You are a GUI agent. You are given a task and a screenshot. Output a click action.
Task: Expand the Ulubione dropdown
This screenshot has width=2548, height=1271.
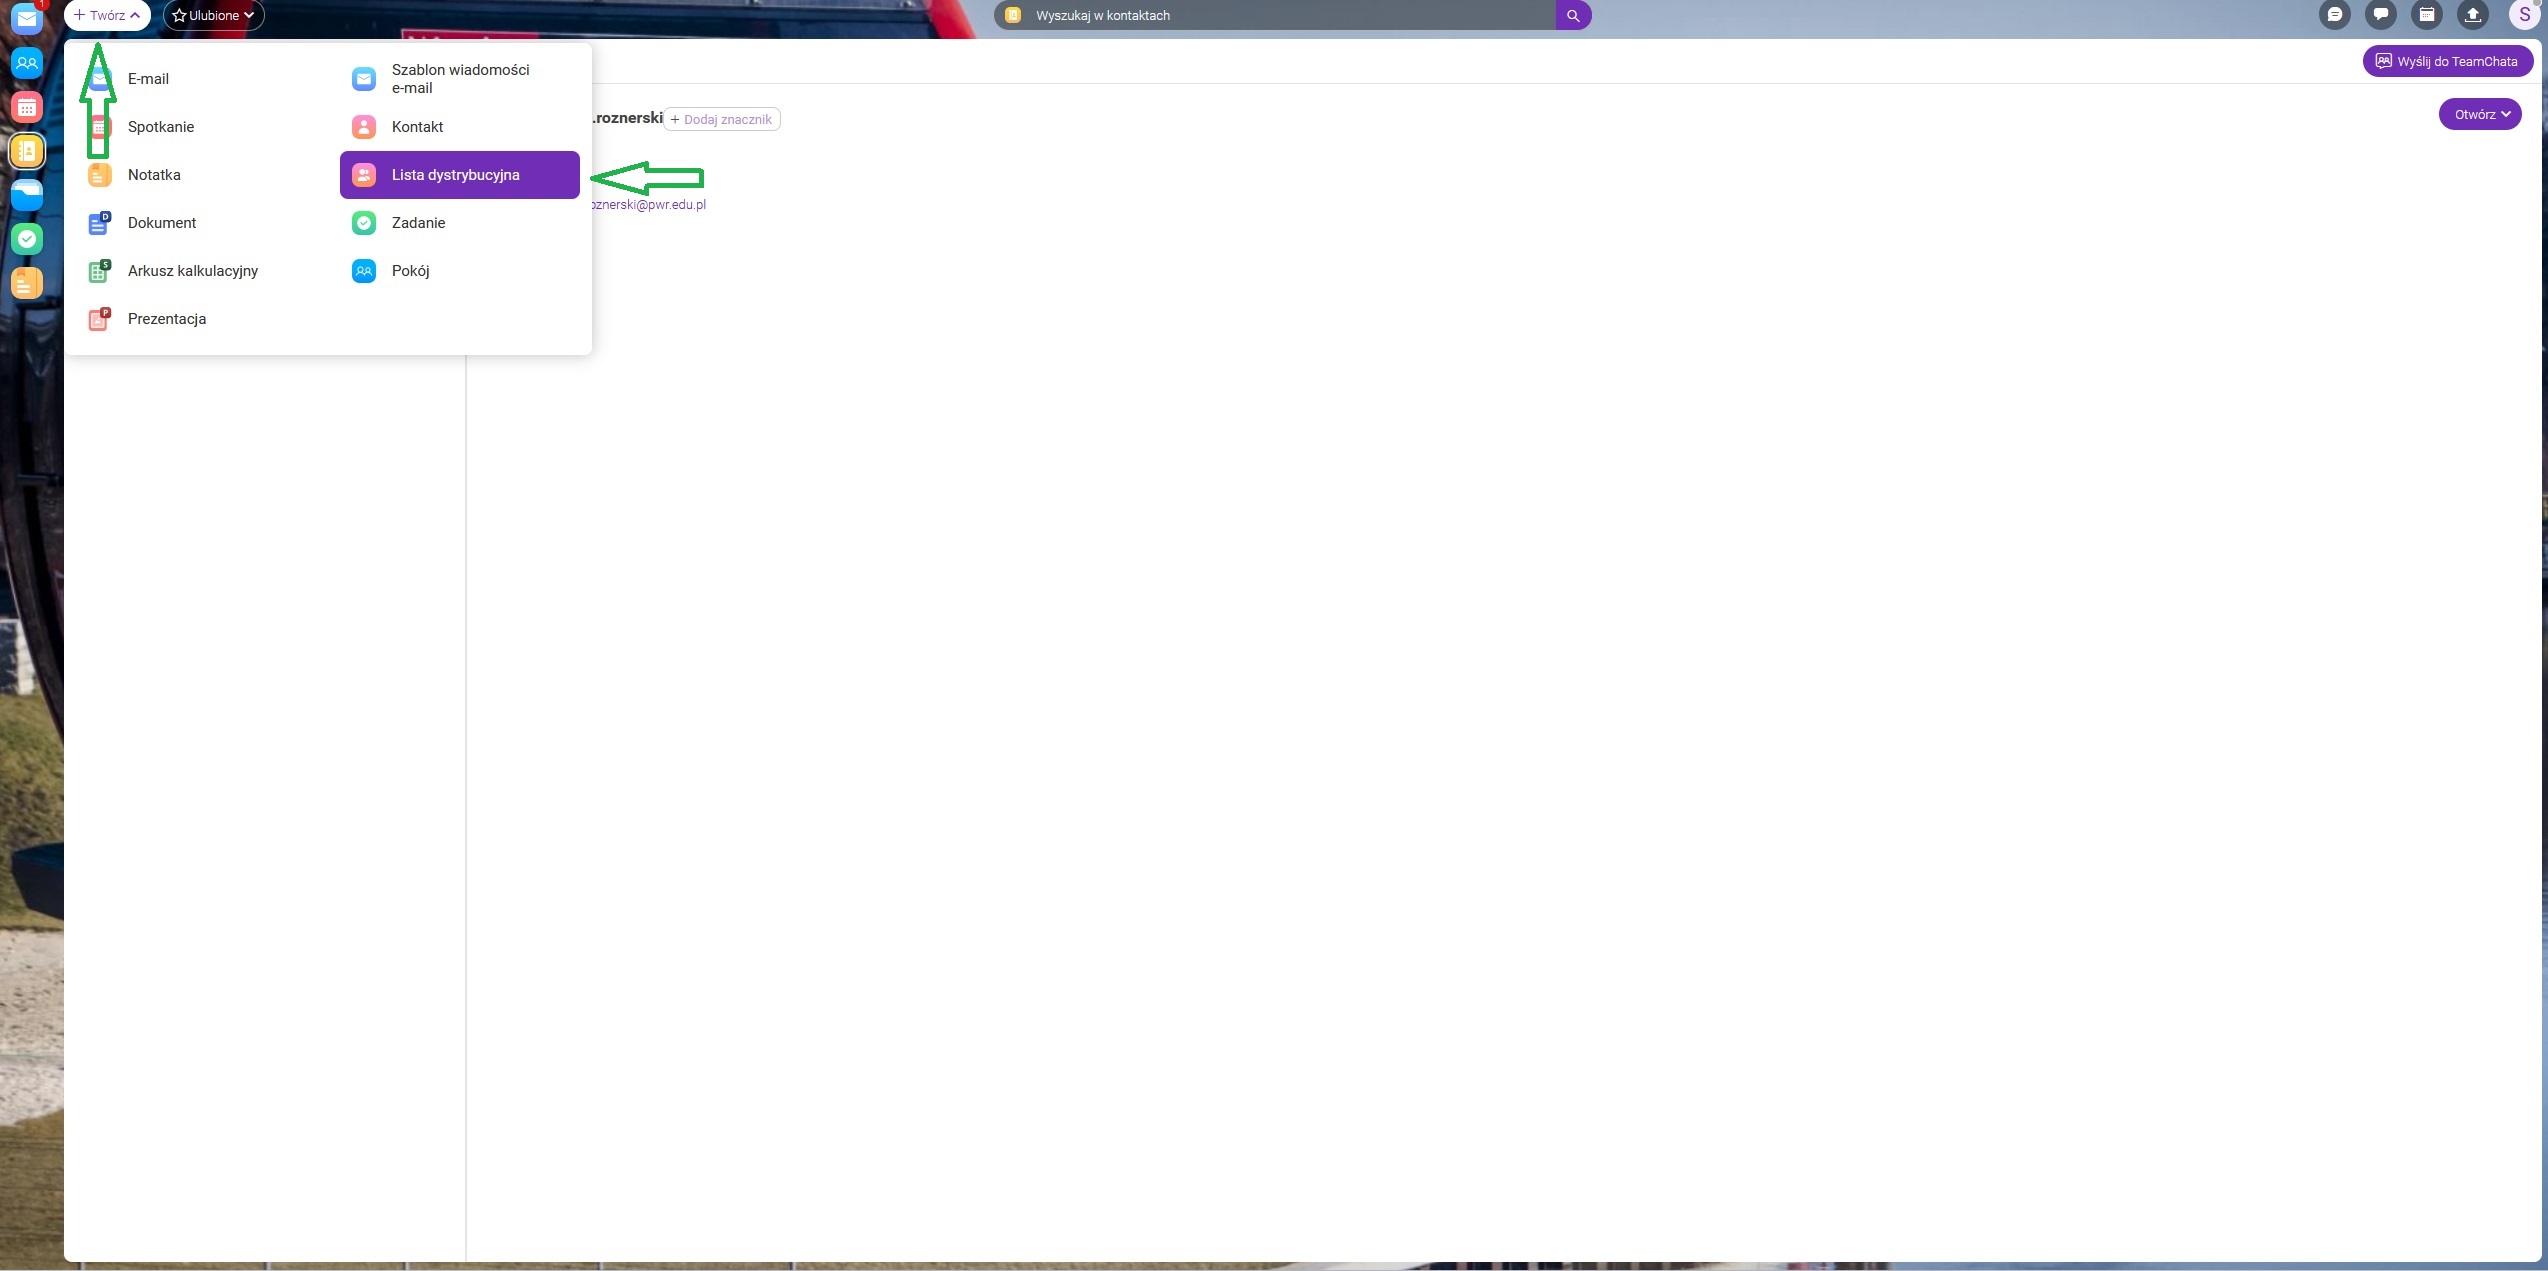213,15
